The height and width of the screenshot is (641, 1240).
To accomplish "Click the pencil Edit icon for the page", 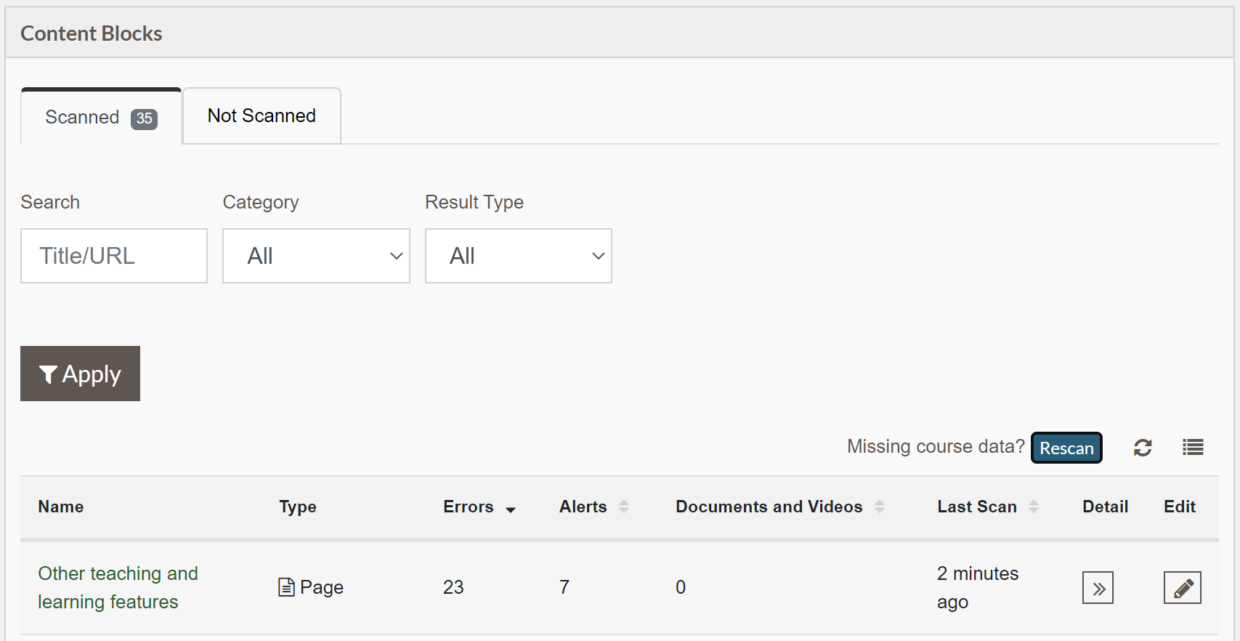I will click(x=1182, y=587).
